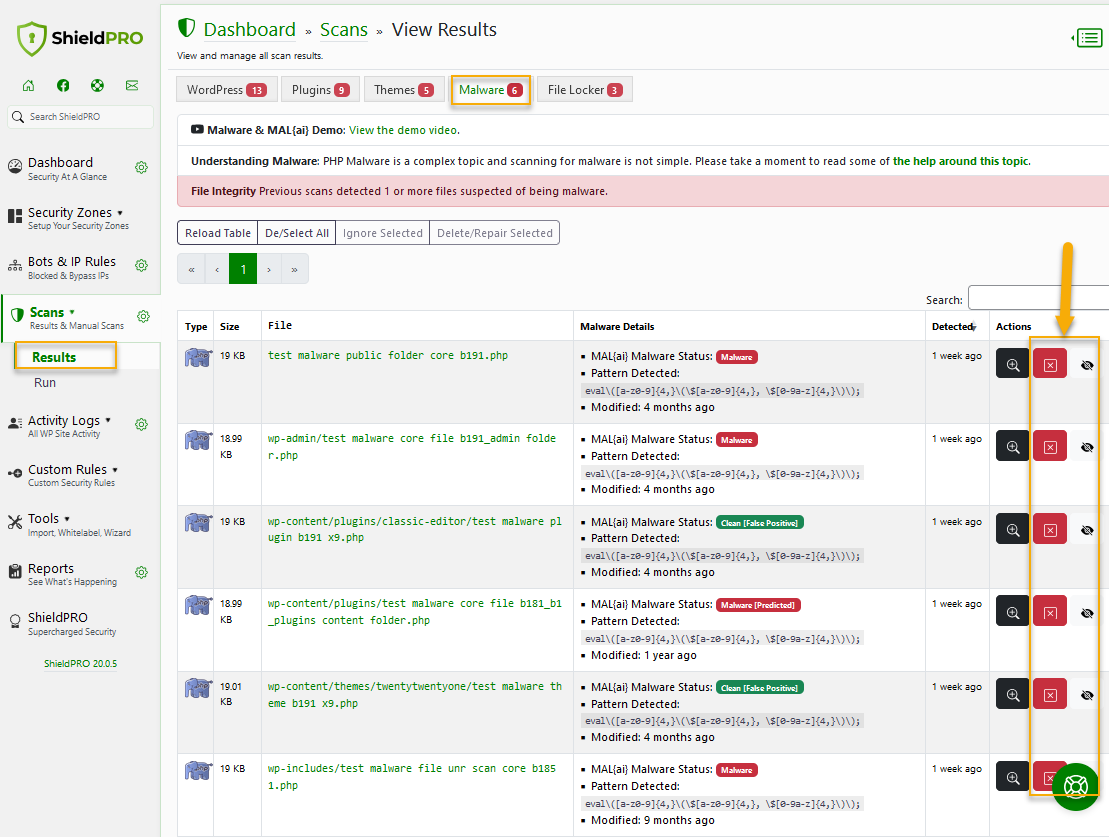Open Scans settings gear icon
This screenshot has width=1109, height=837.
click(x=143, y=316)
